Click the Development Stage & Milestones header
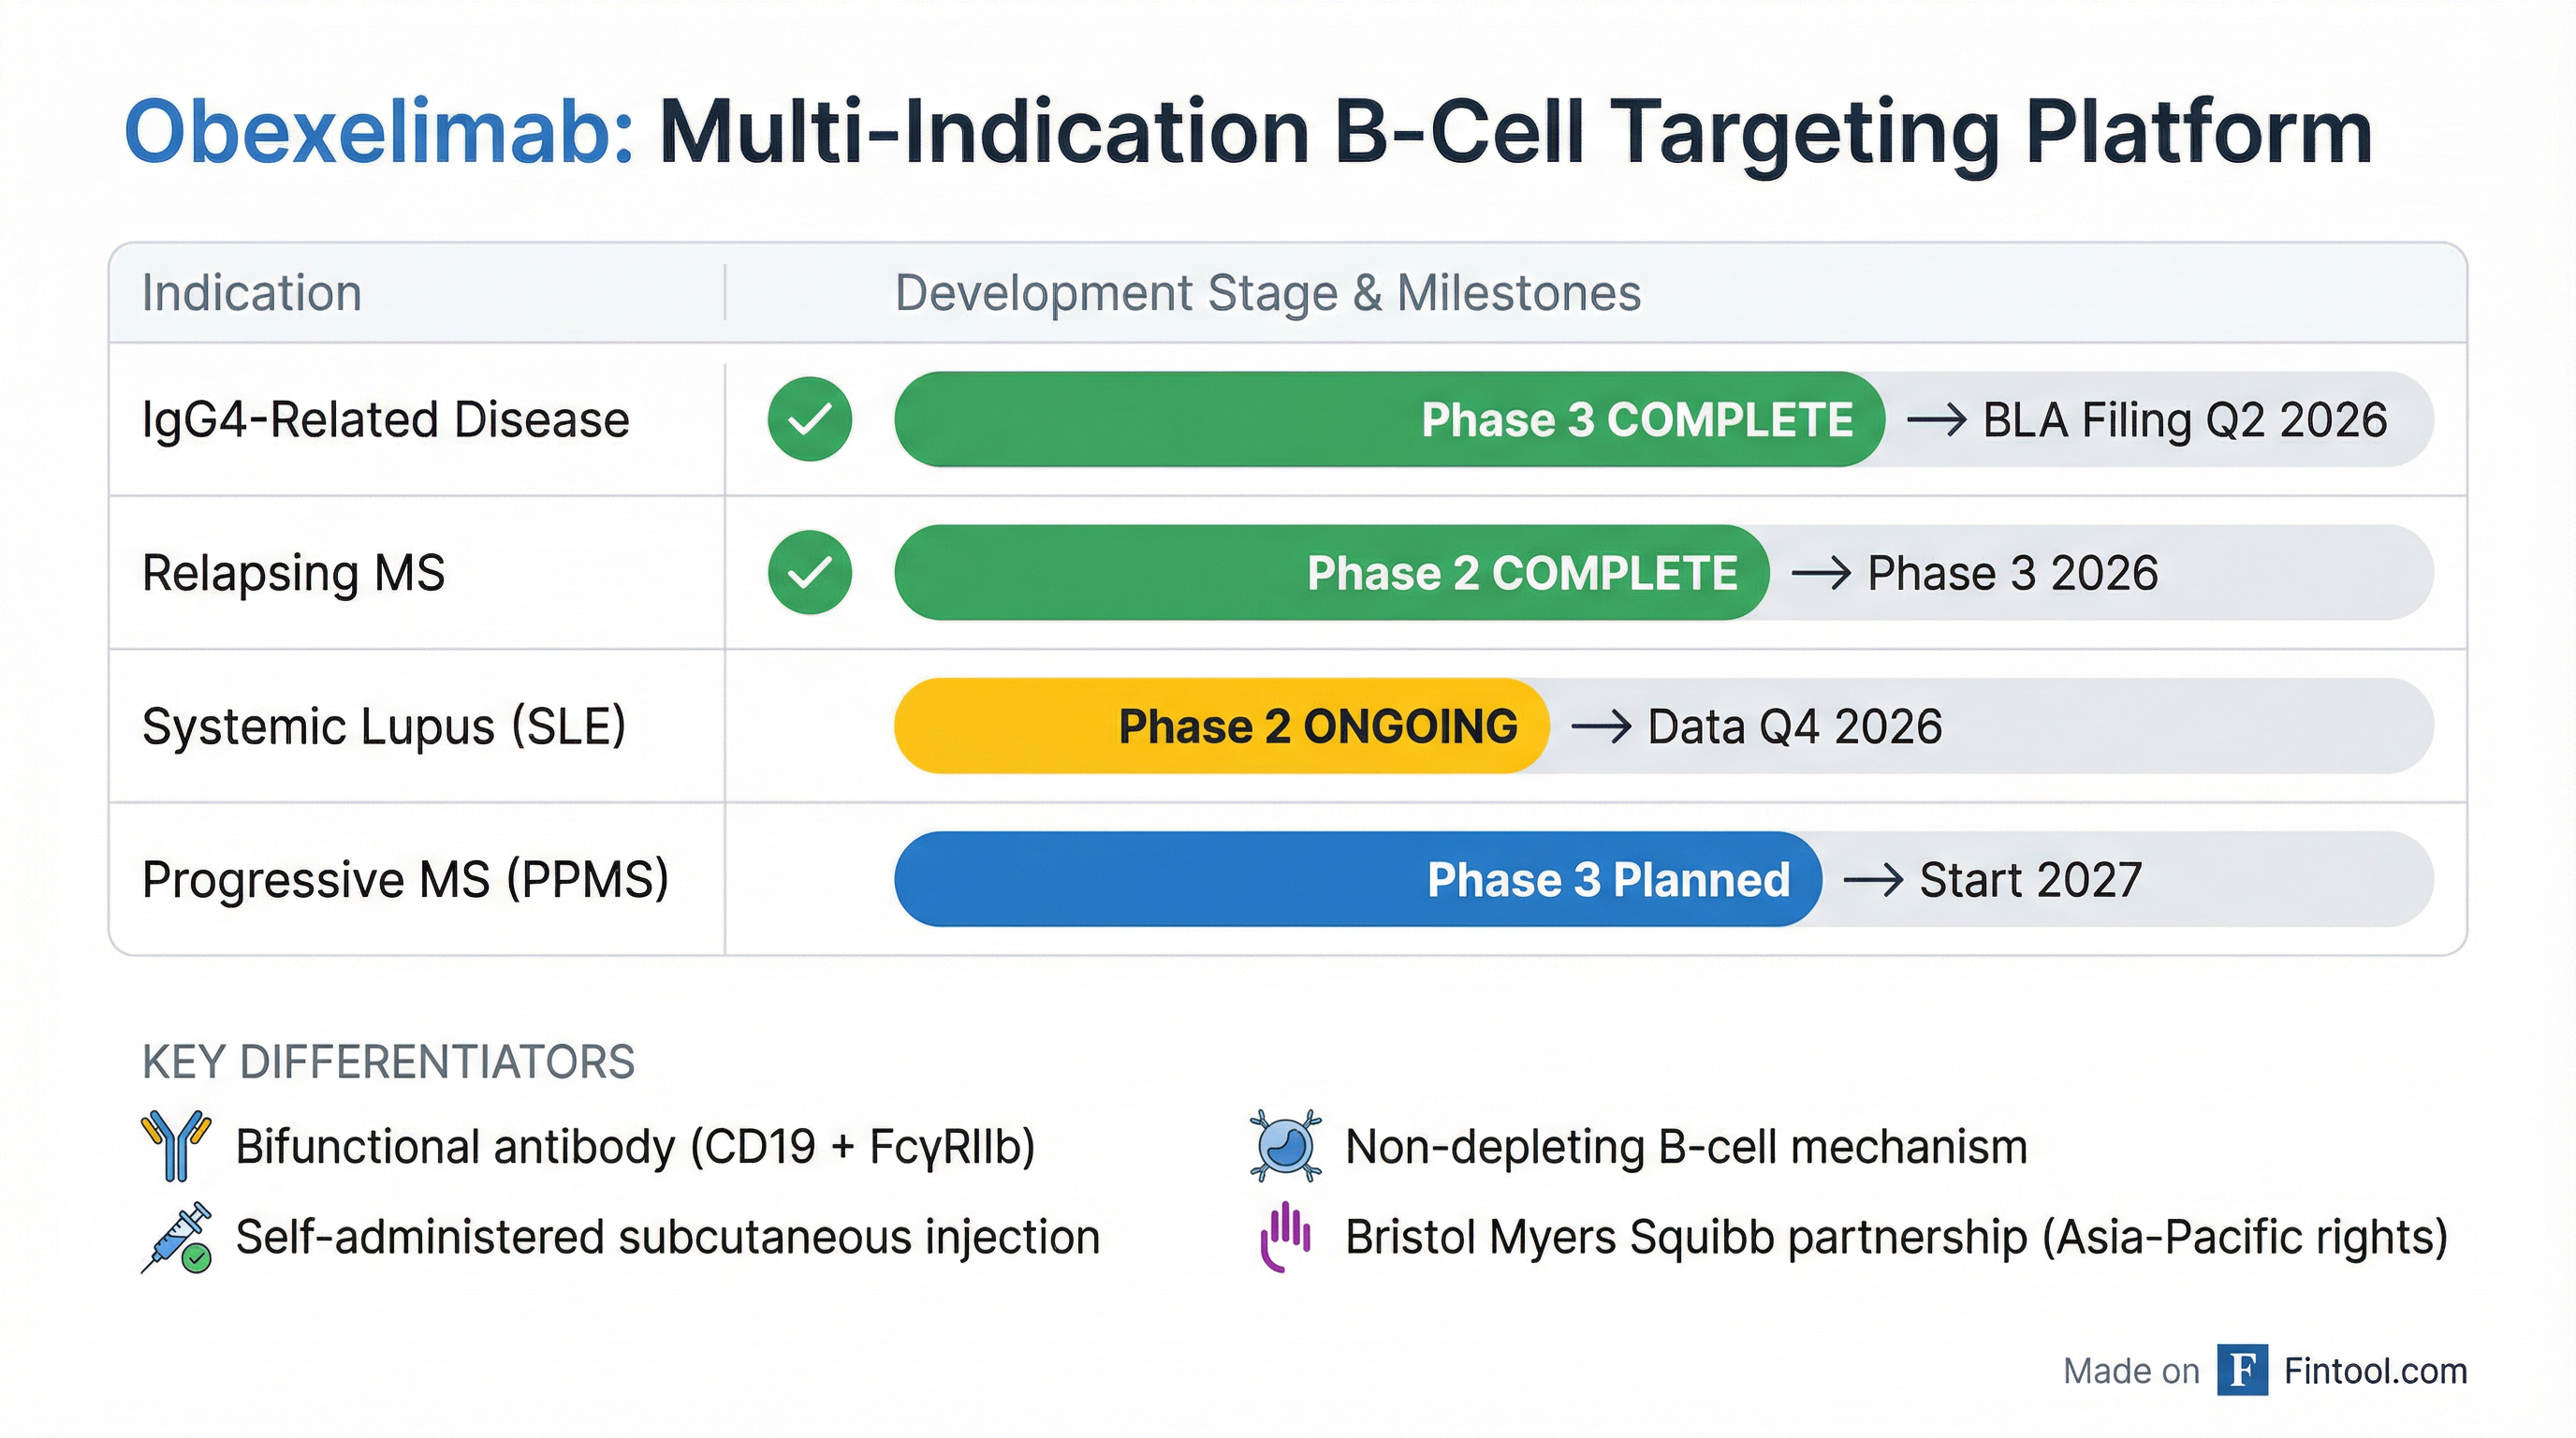Image resolution: width=2576 pixels, height=1438 pixels. (1267, 293)
